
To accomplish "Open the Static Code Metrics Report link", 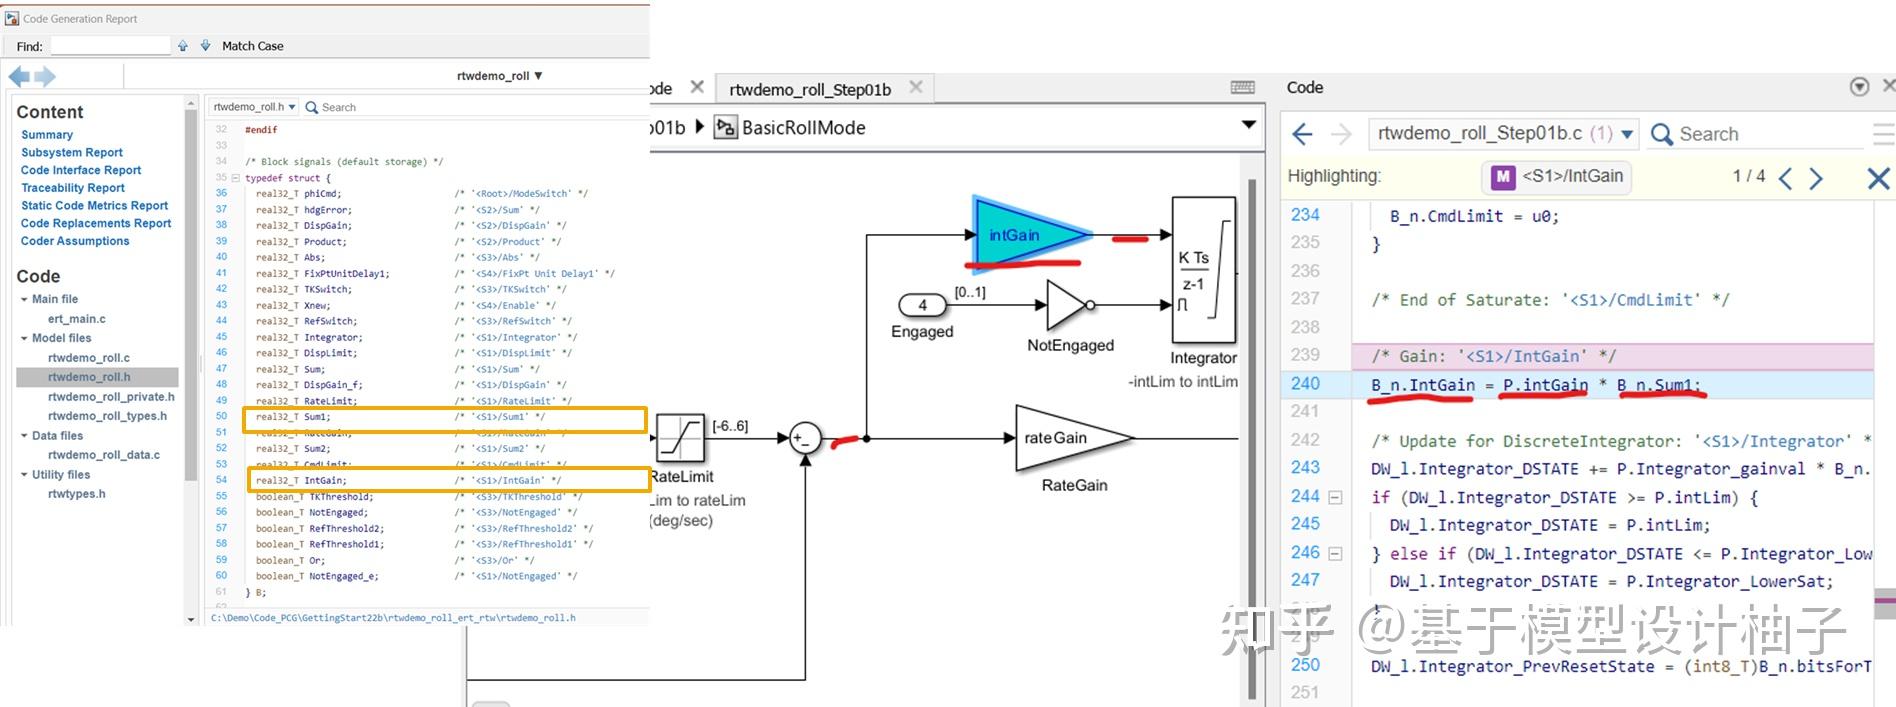I will coord(95,206).
